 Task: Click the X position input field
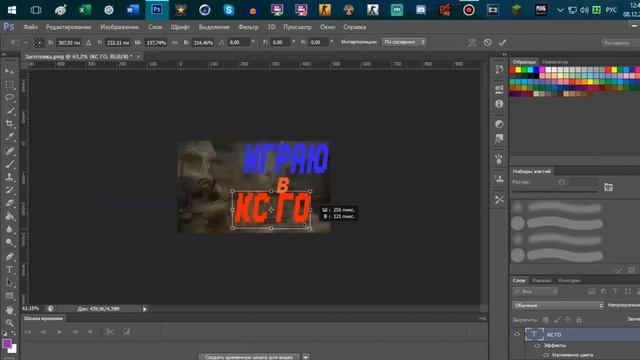[x=68, y=42]
